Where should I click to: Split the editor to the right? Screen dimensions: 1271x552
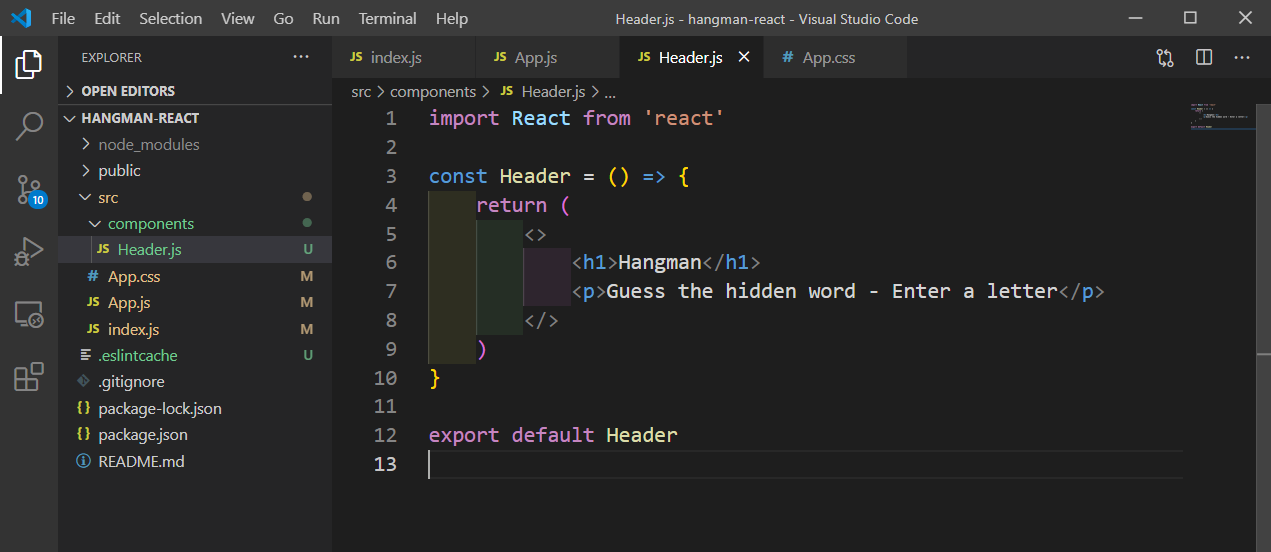tap(1204, 58)
